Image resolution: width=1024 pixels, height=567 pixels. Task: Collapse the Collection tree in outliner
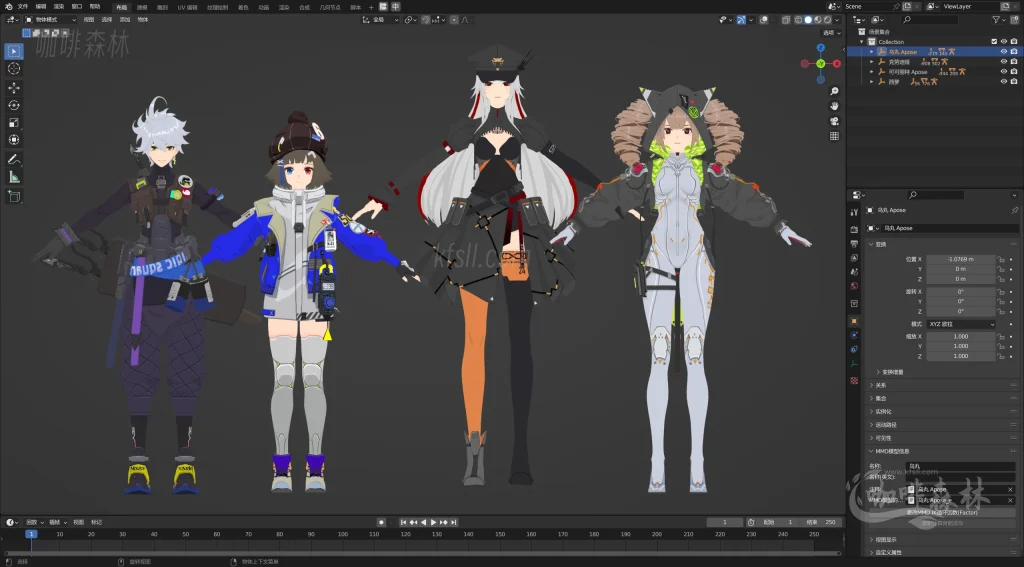coord(863,42)
